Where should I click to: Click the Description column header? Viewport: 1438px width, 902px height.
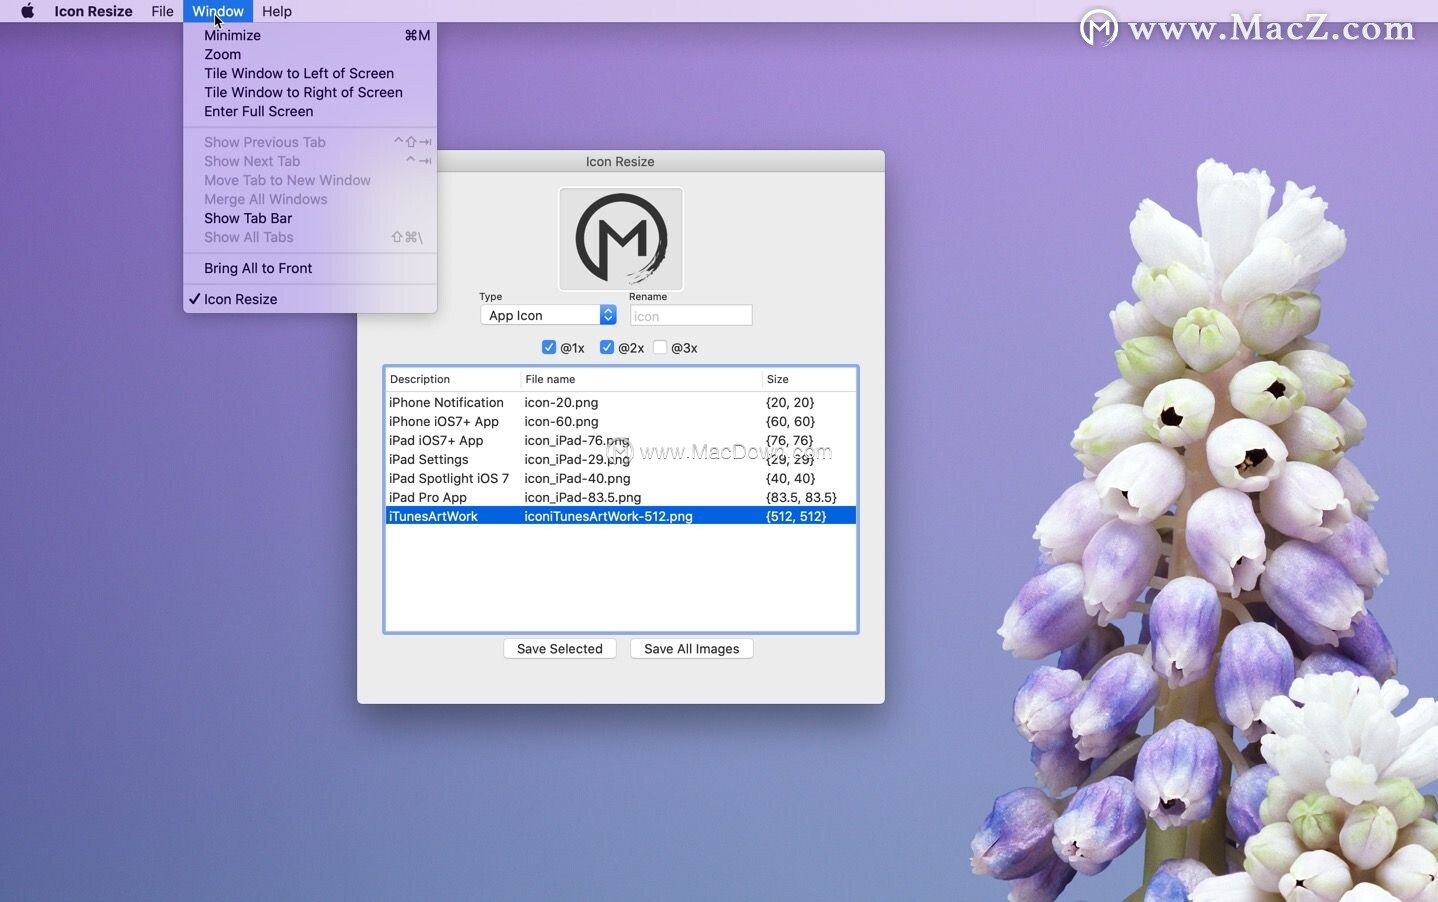point(453,379)
